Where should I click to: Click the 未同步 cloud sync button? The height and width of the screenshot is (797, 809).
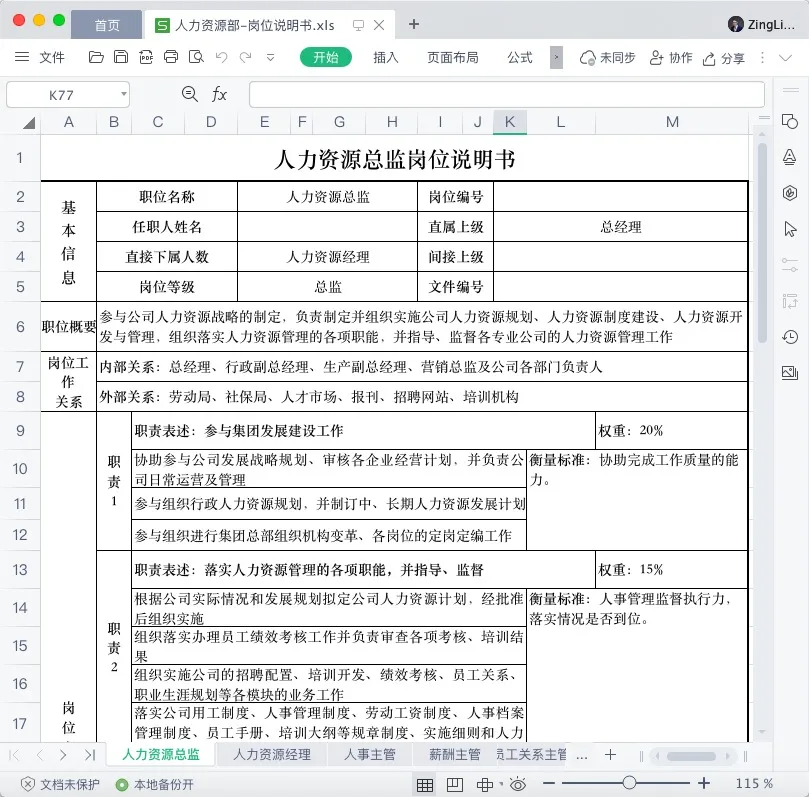607,57
